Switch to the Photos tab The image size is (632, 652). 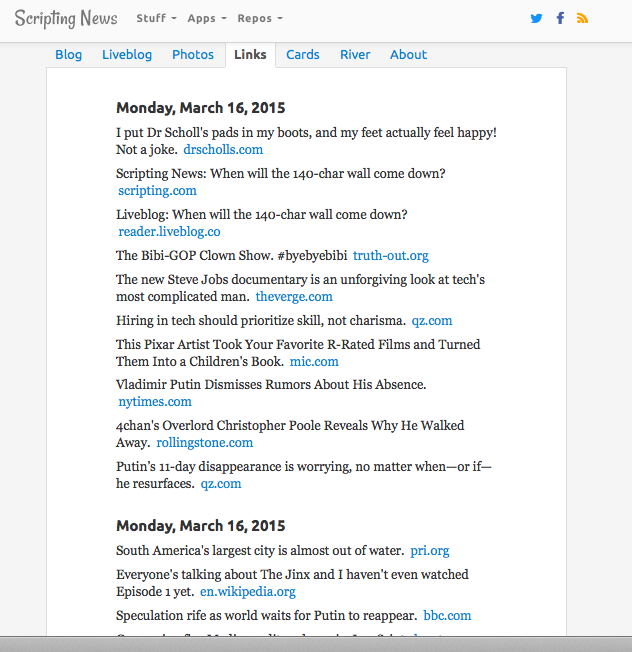[x=193, y=54]
